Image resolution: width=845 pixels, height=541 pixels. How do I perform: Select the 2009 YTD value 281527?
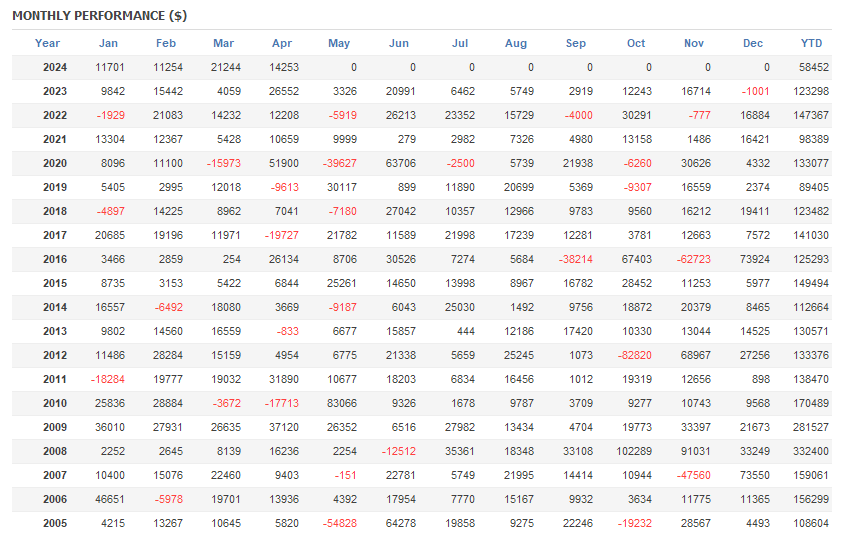[x=811, y=427]
